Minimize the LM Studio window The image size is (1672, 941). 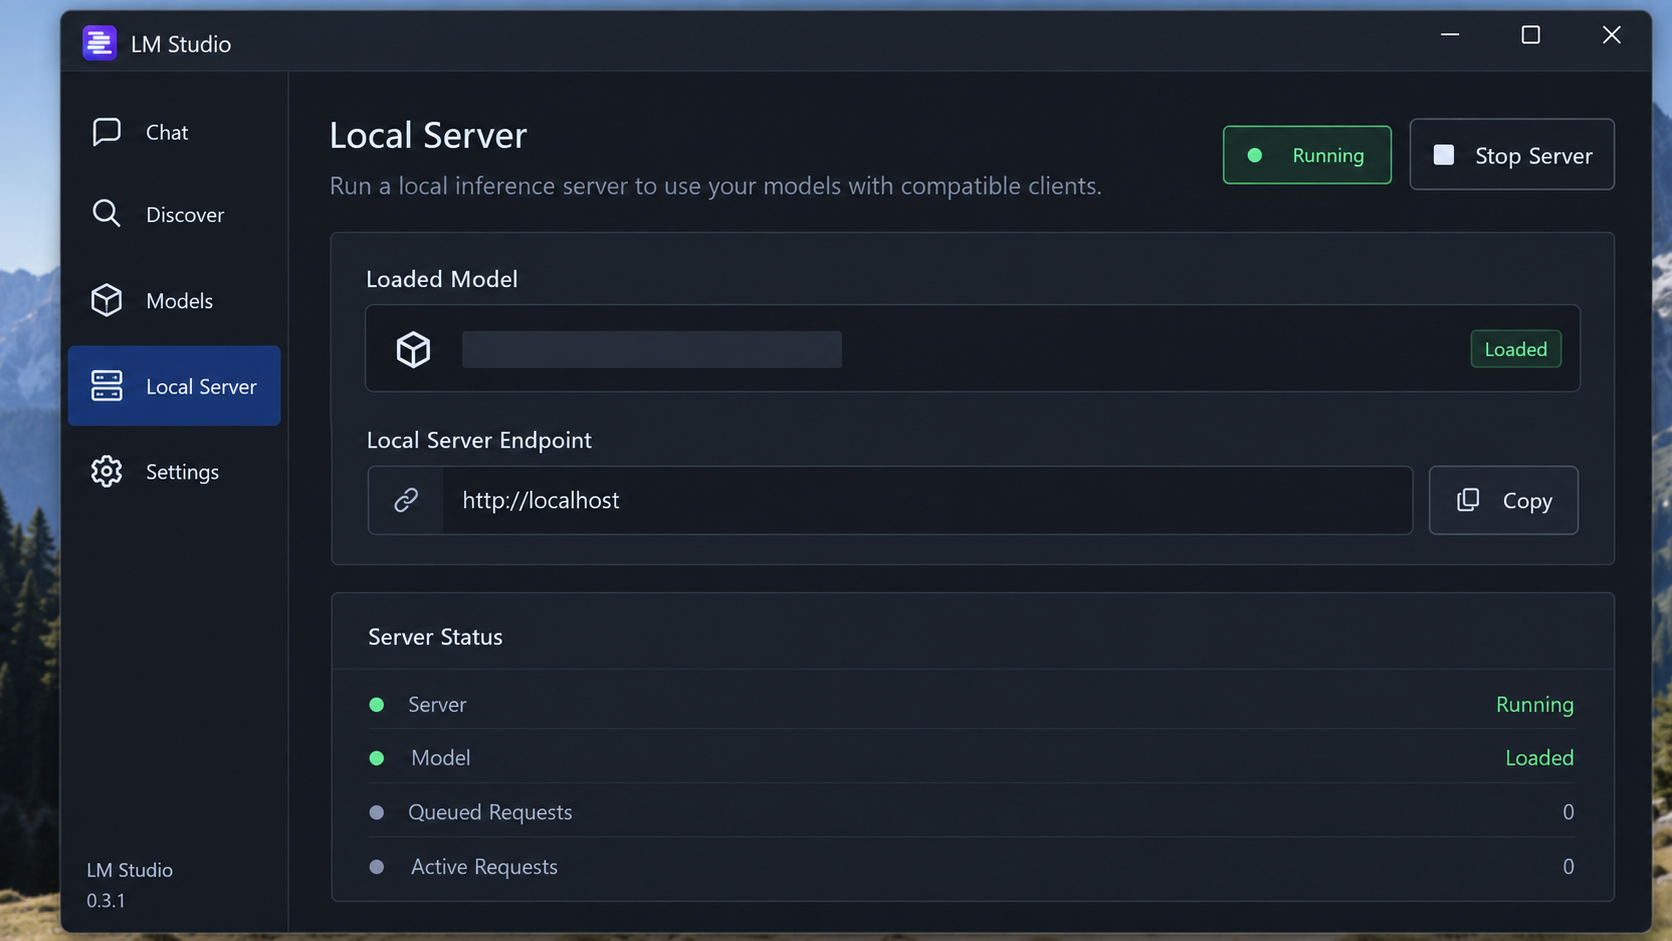(x=1450, y=35)
